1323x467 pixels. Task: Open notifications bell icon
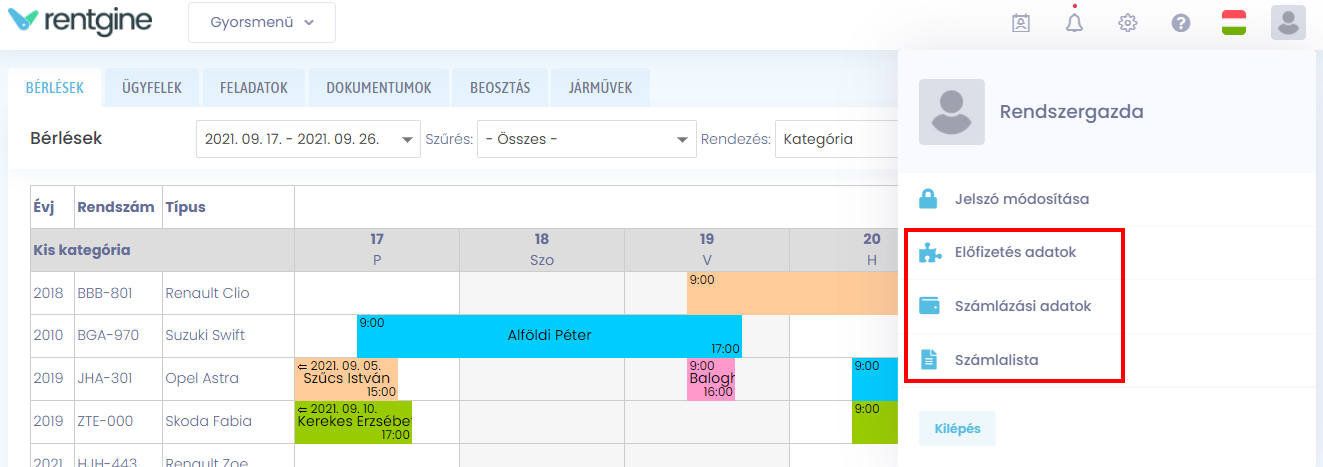point(1074,23)
